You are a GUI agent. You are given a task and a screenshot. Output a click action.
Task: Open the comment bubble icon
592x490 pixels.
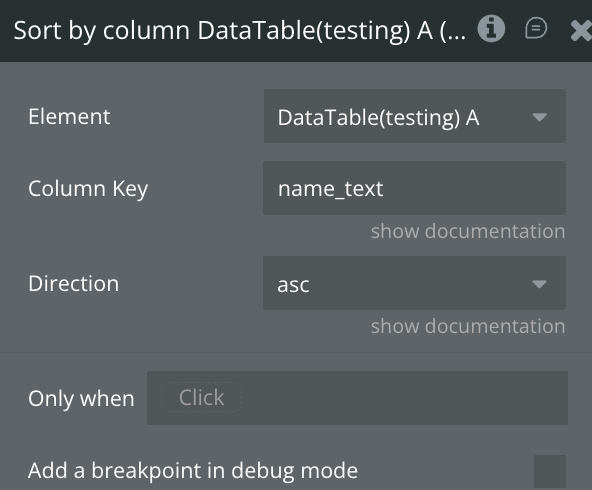point(536,28)
